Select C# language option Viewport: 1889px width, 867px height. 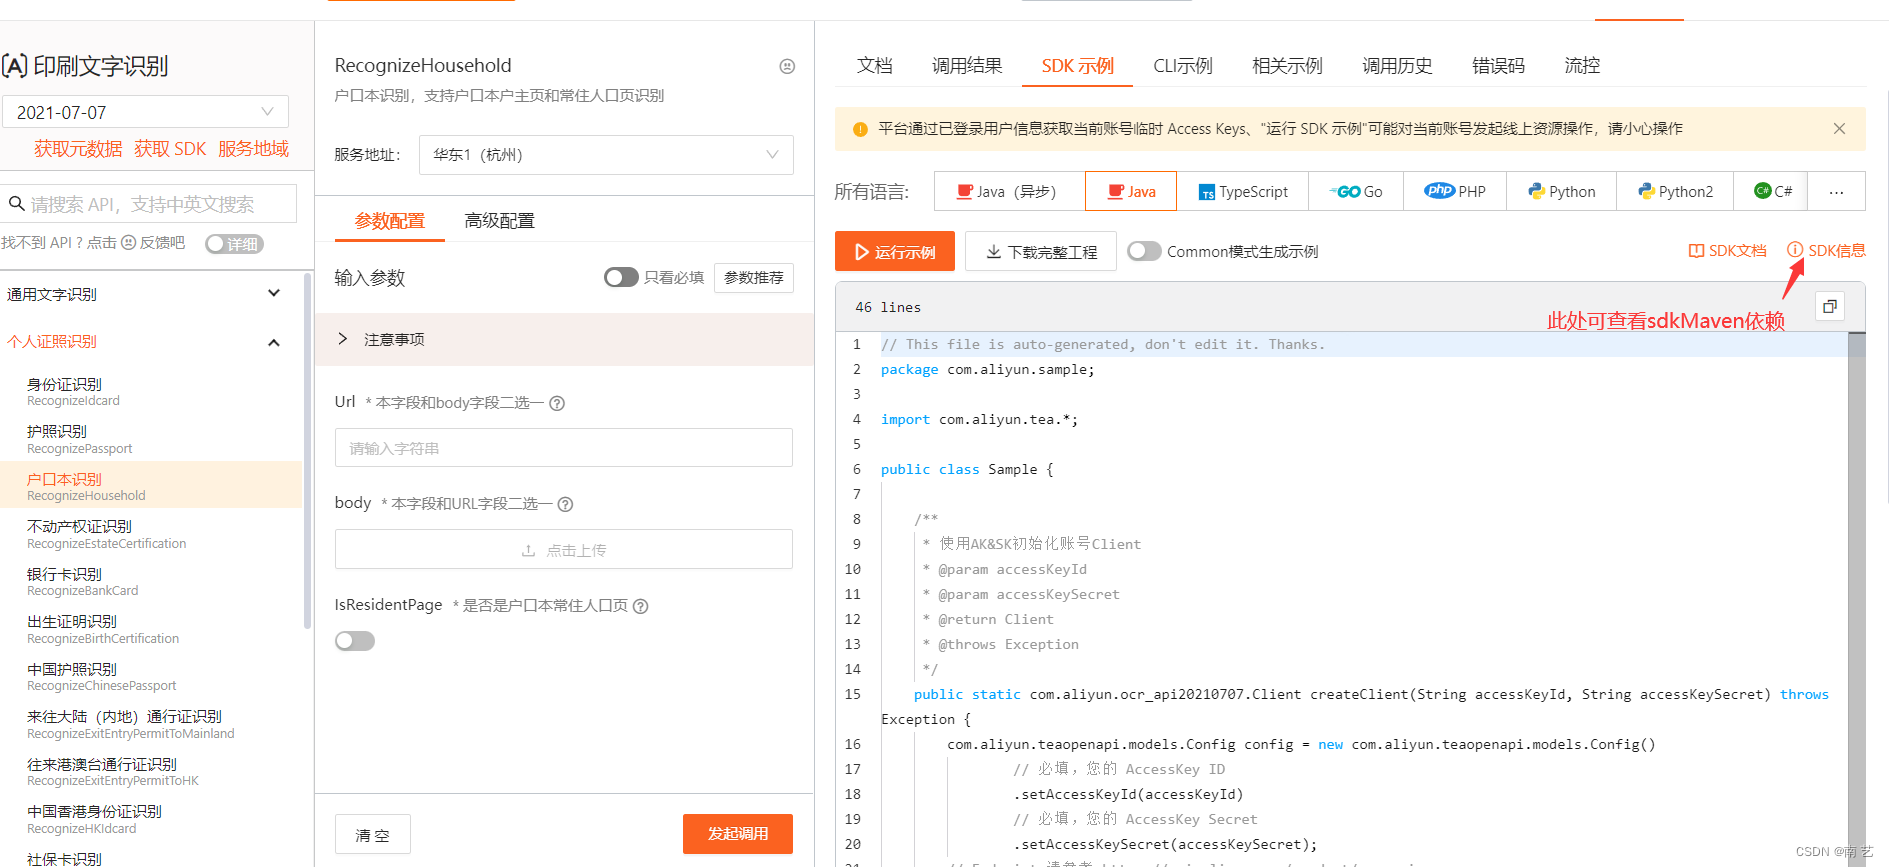(1771, 191)
